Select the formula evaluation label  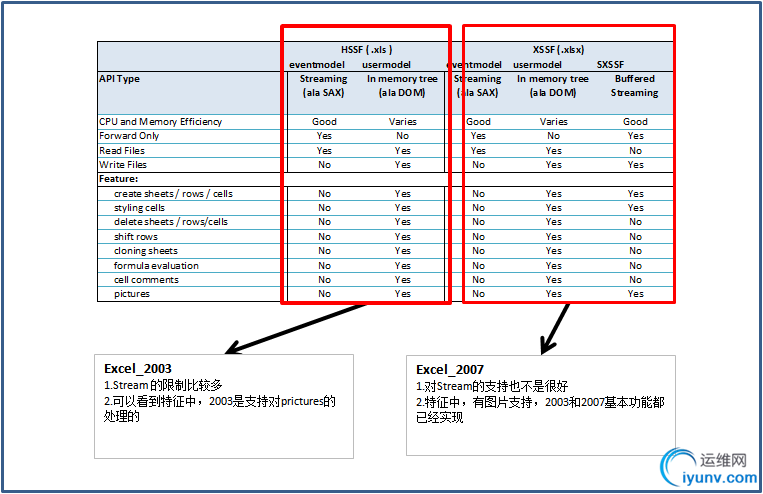[156, 266]
